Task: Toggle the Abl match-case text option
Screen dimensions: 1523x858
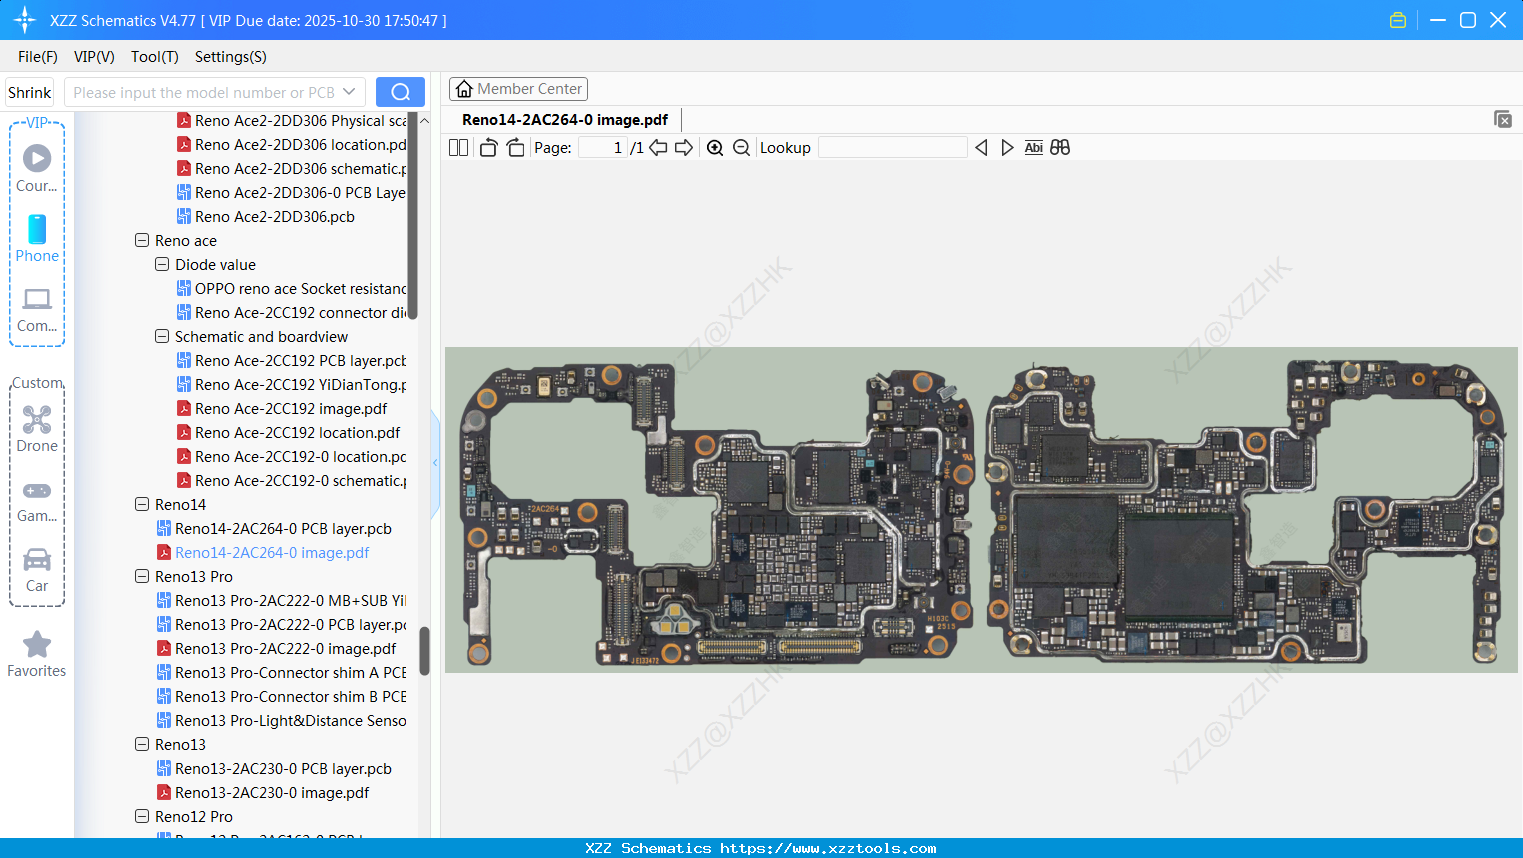Action: [x=1033, y=148]
